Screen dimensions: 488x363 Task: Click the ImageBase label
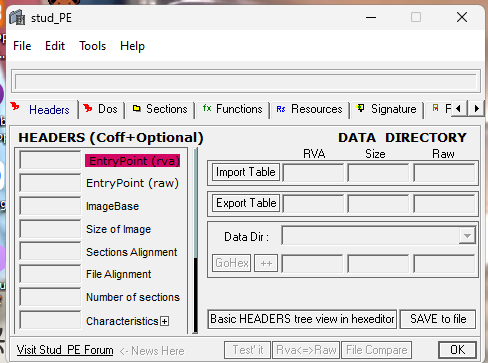112,206
